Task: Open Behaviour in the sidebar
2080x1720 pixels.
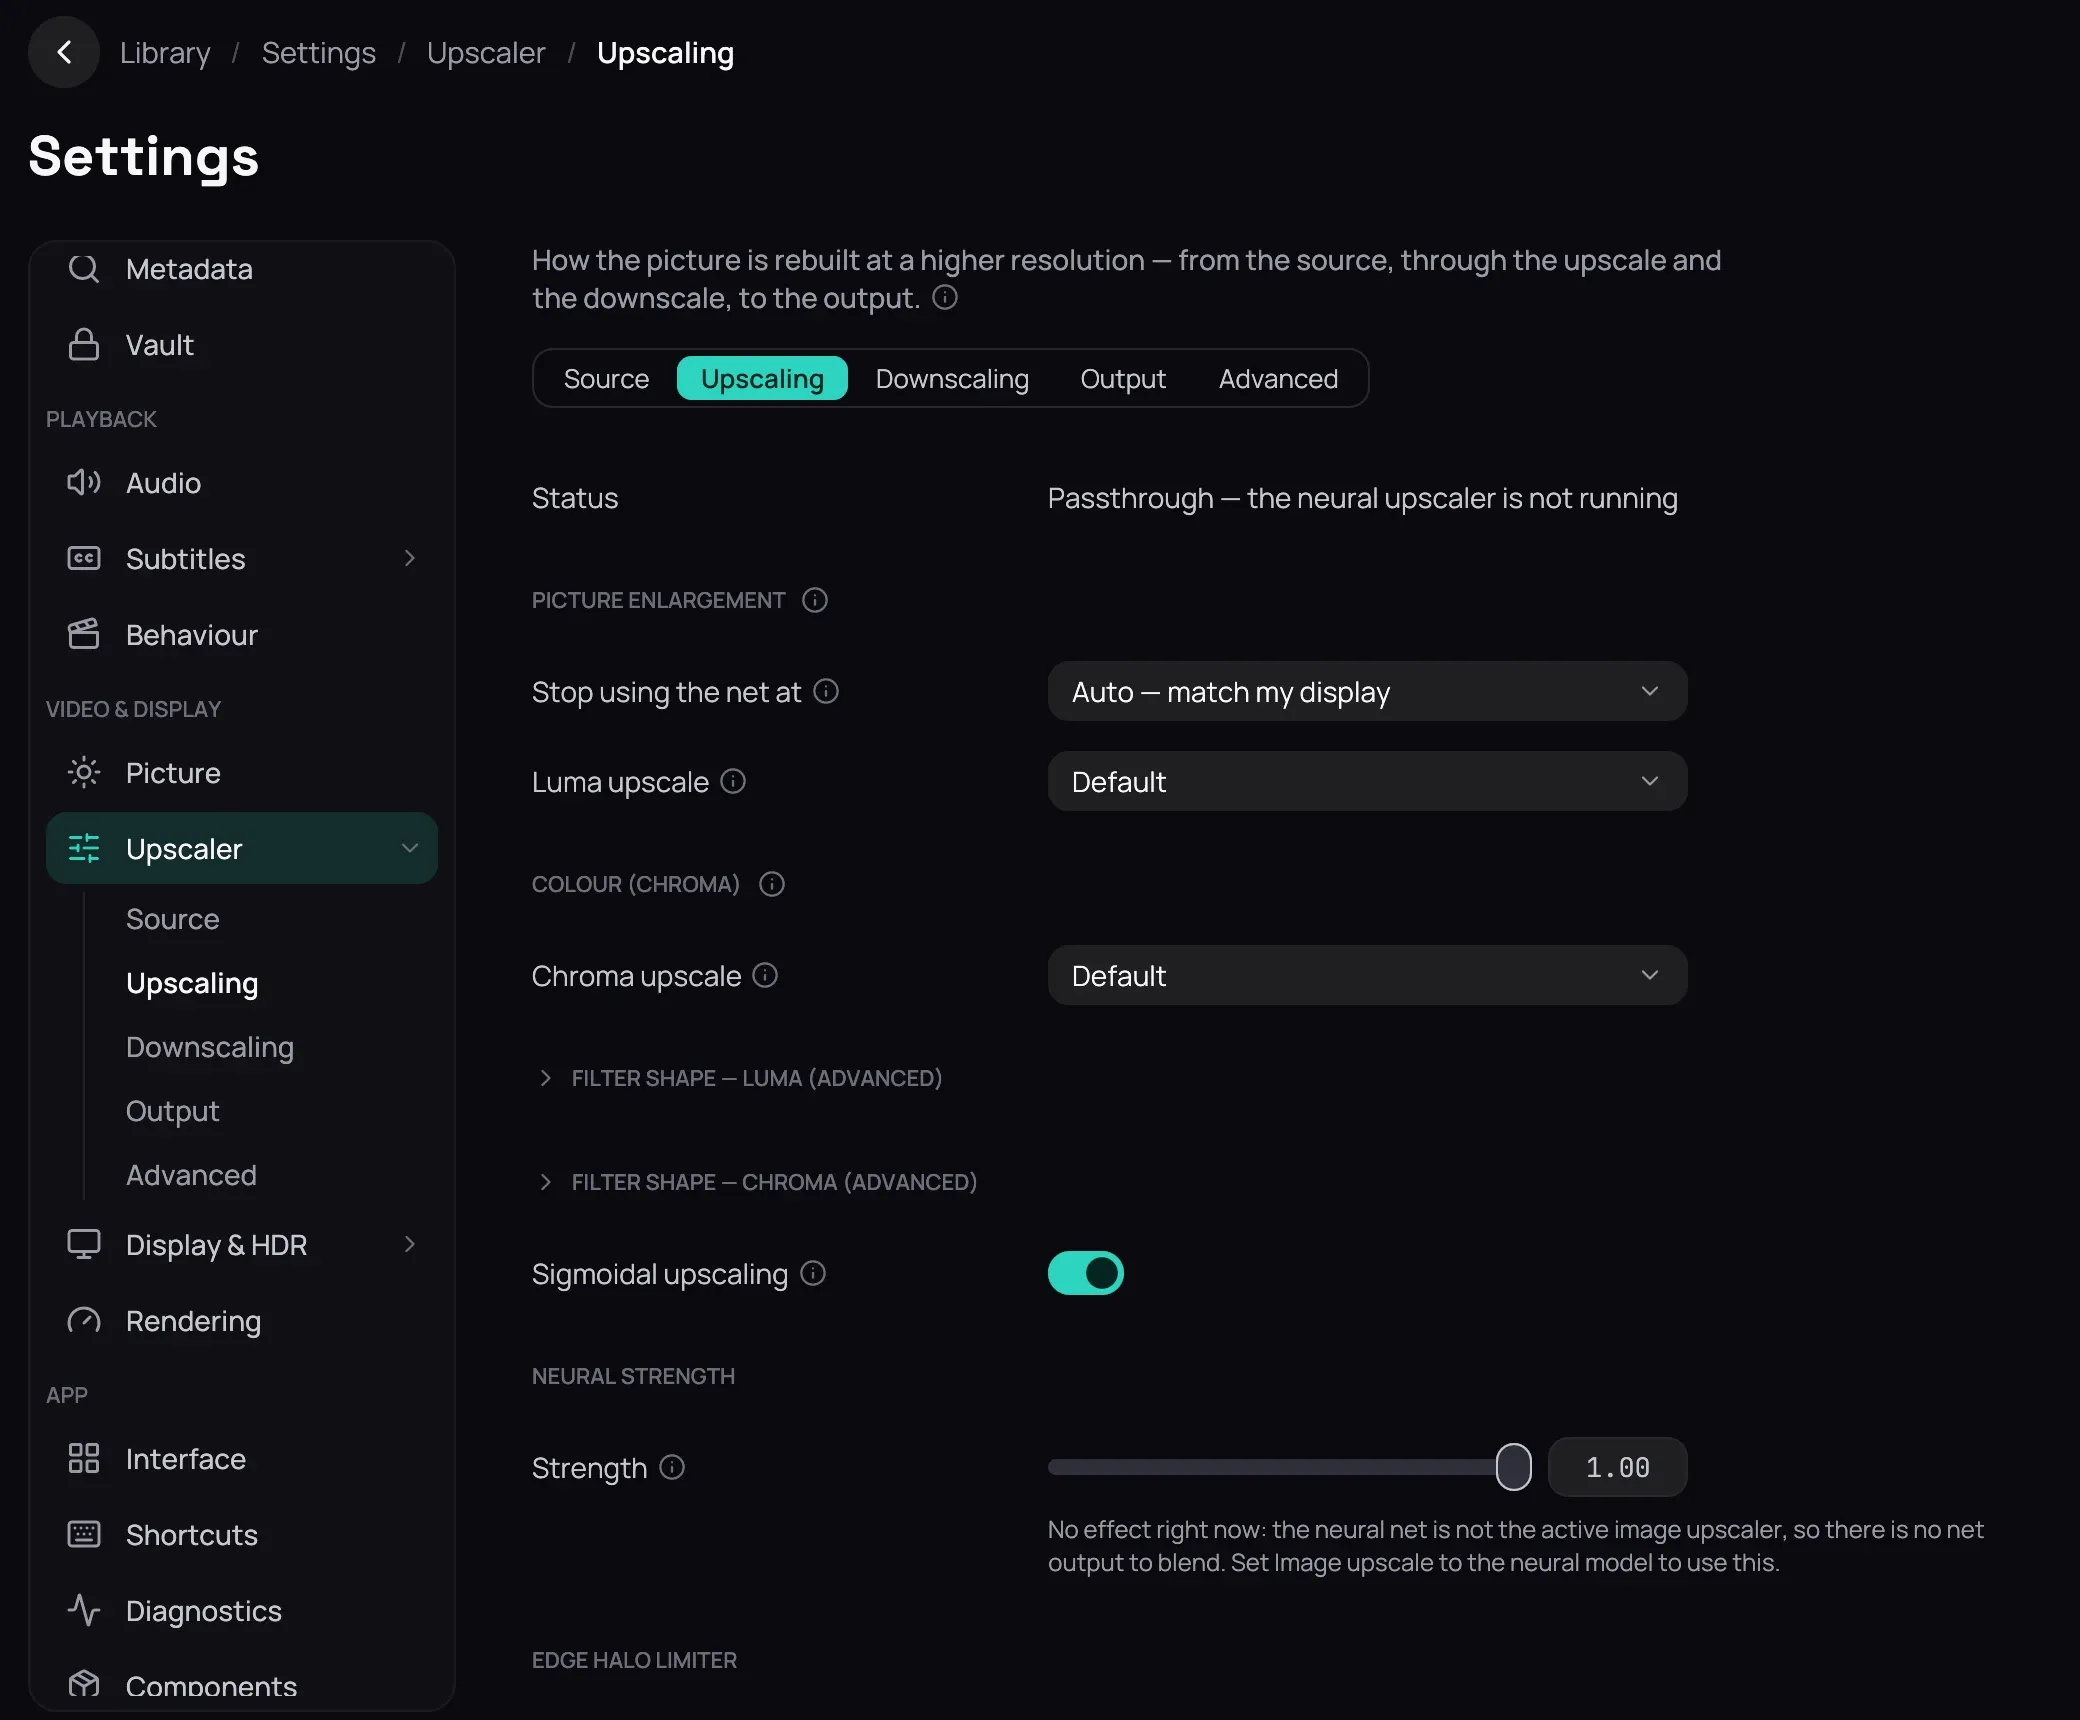Action: tap(242, 635)
